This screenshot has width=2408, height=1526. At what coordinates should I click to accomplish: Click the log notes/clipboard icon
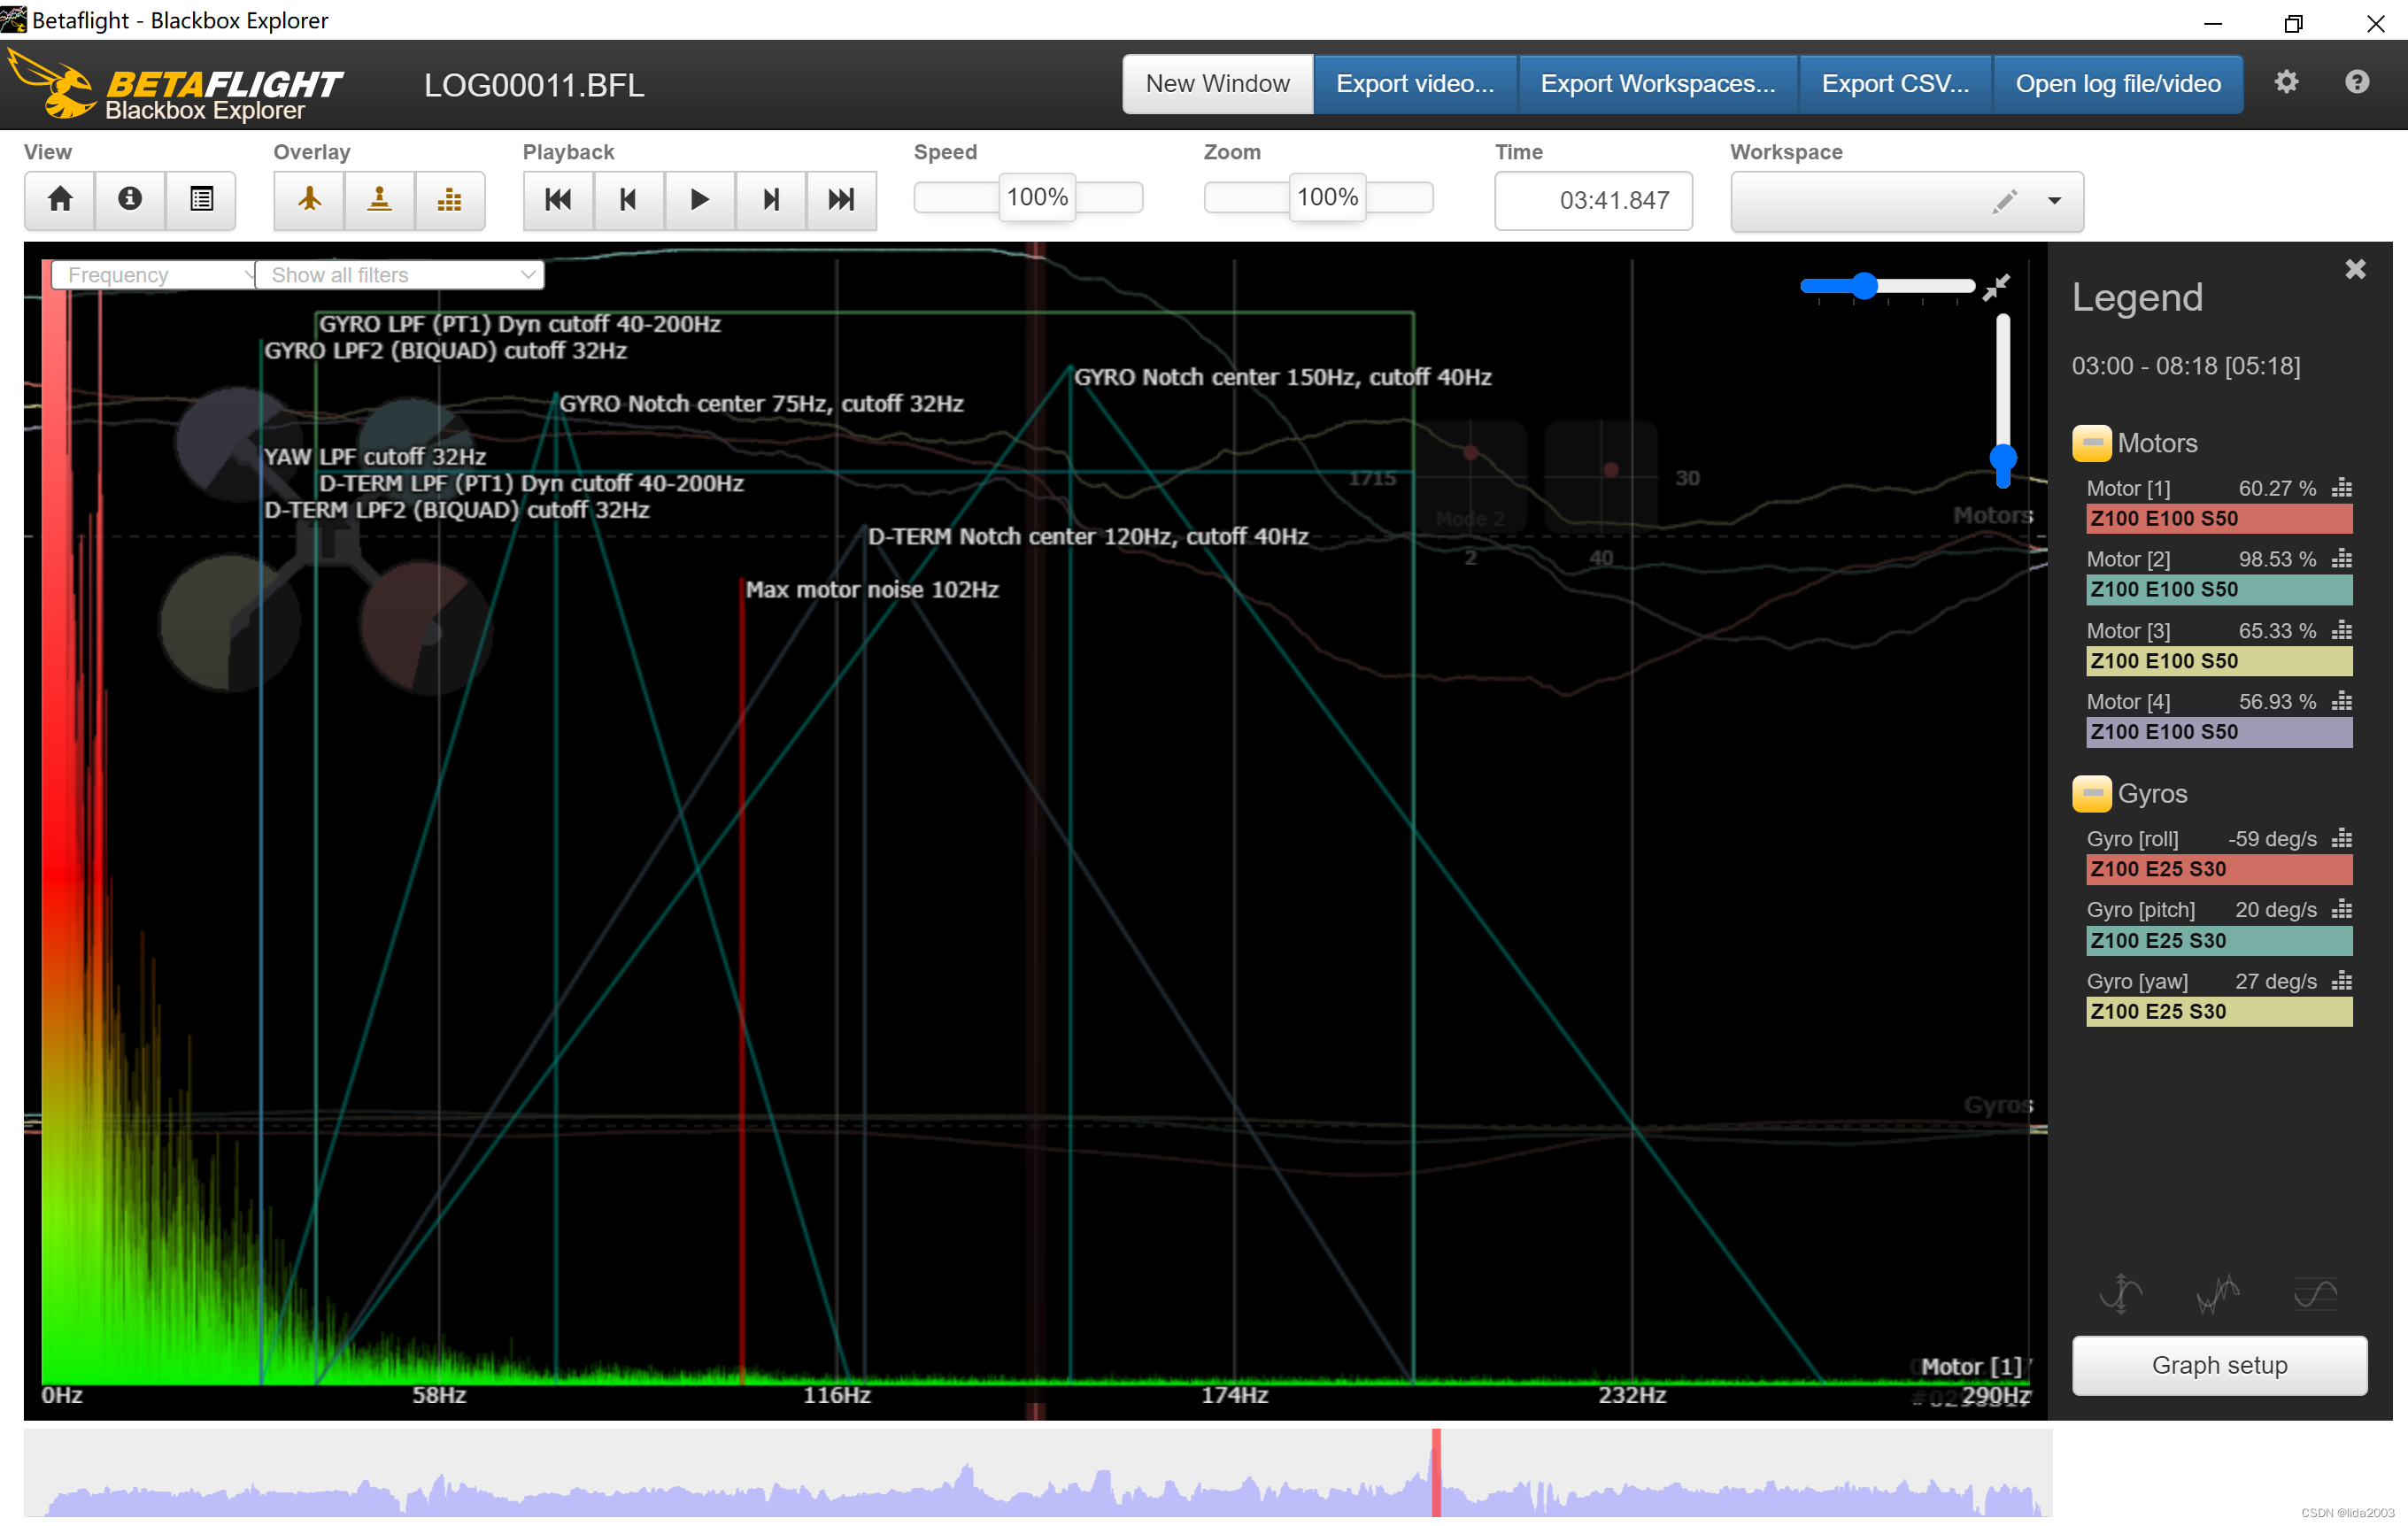(198, 198)
